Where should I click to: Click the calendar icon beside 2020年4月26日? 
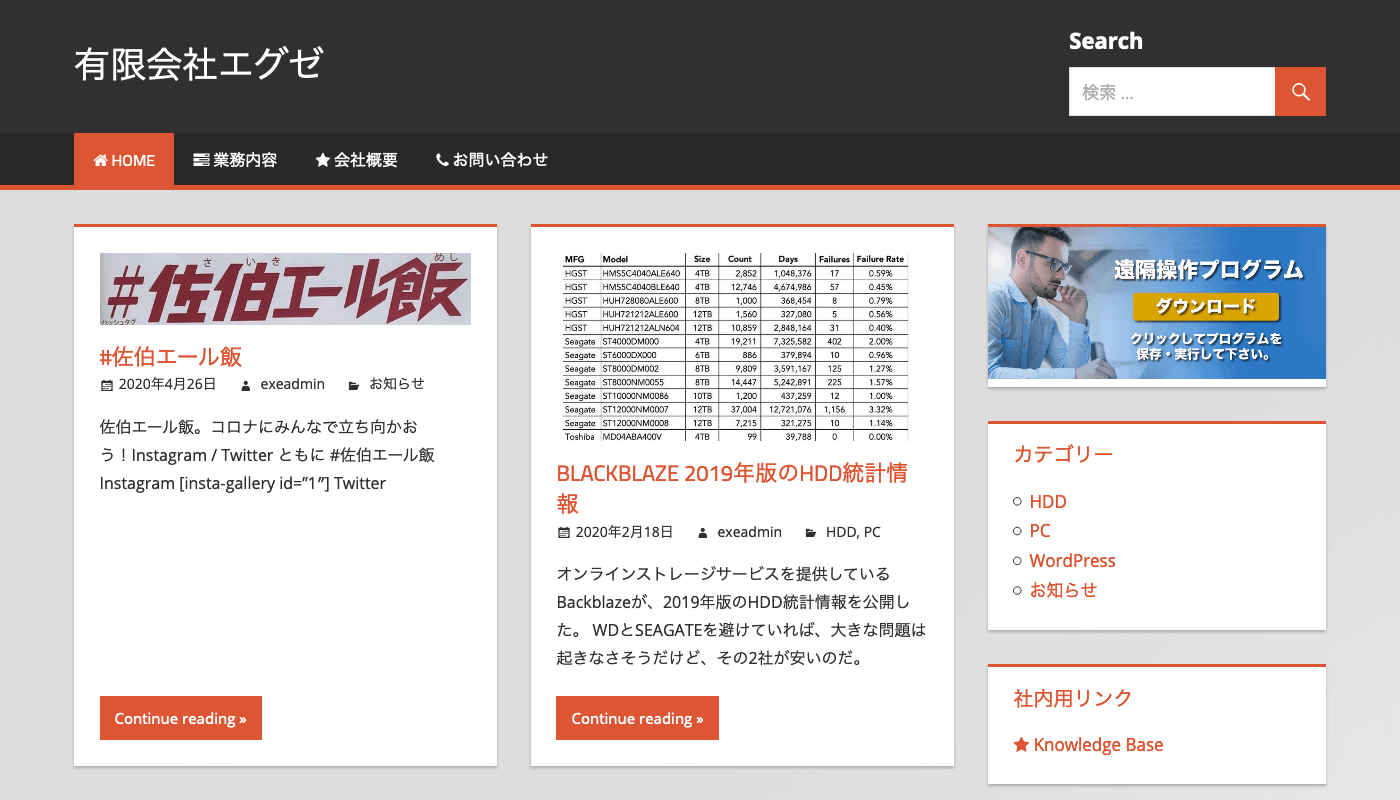pyautogui.click(x=106, y=385)
